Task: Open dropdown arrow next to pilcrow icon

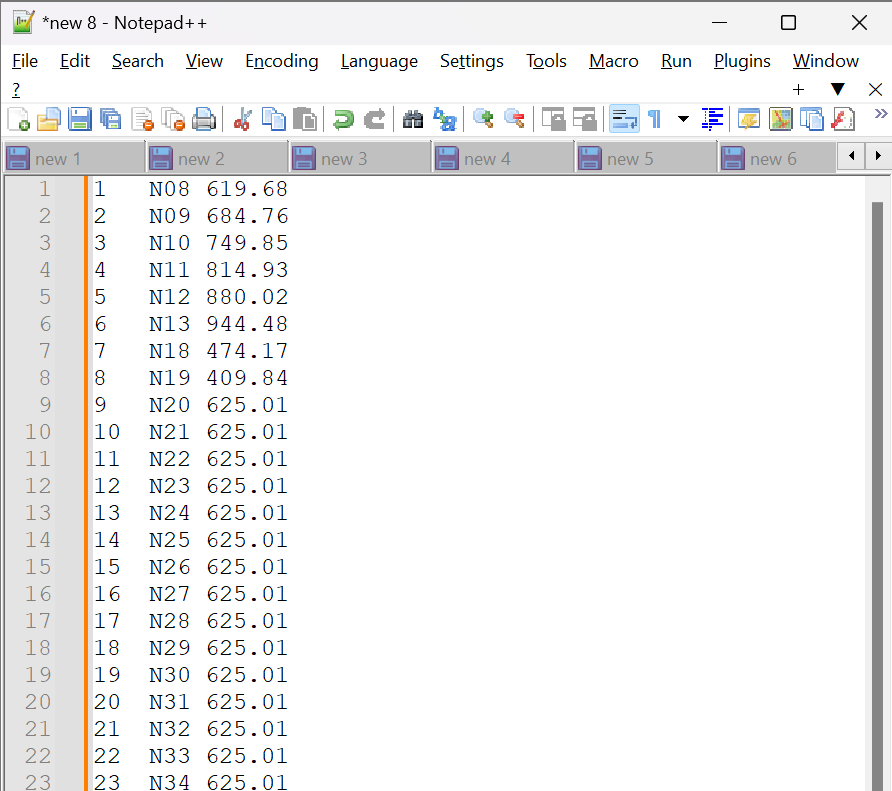Action: pyautogui.click(x=683, y=119)
